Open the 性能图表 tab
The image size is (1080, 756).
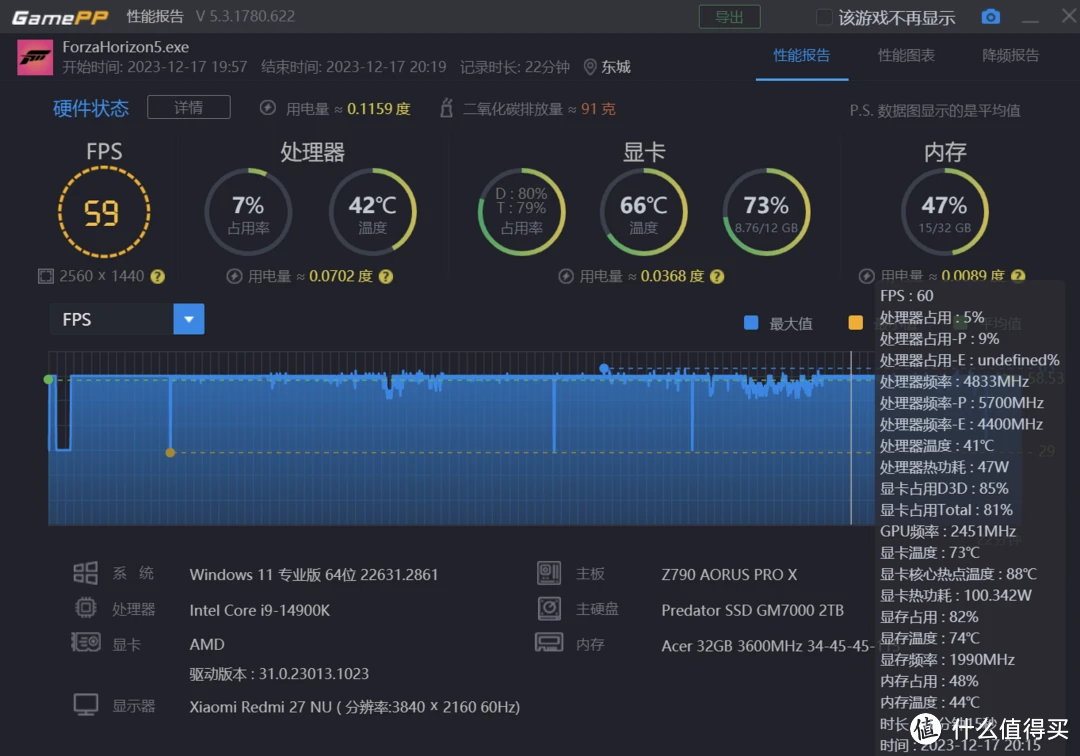(x=906, y=55)
